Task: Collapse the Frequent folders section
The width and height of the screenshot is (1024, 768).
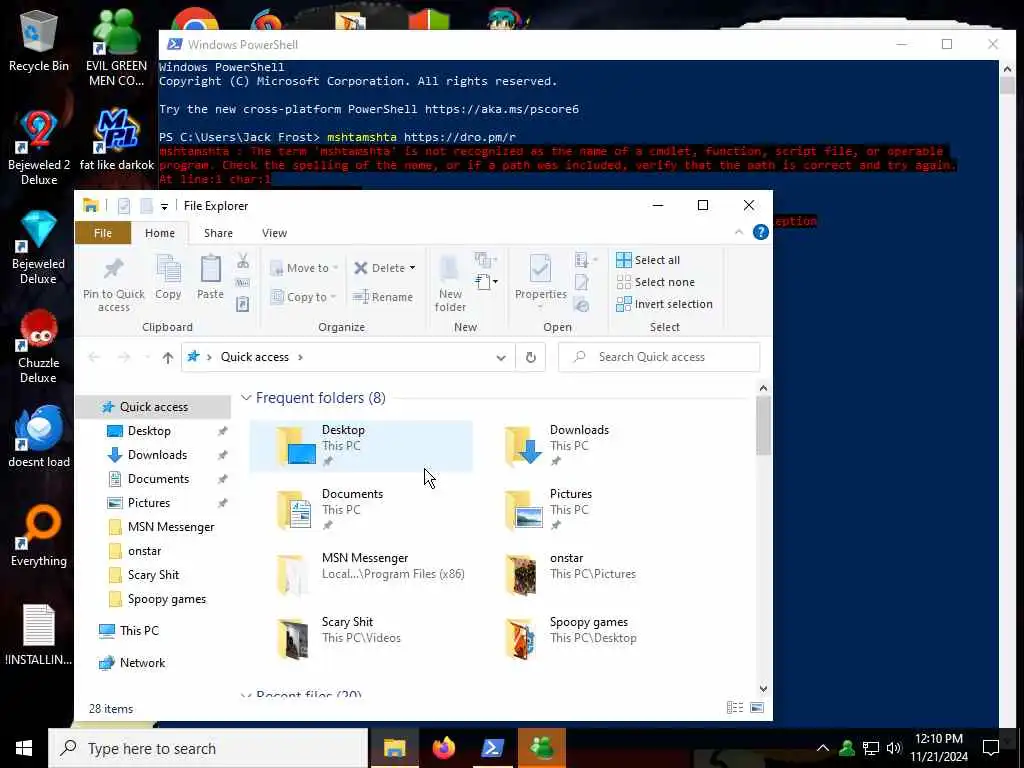Action: coord(246,398)
